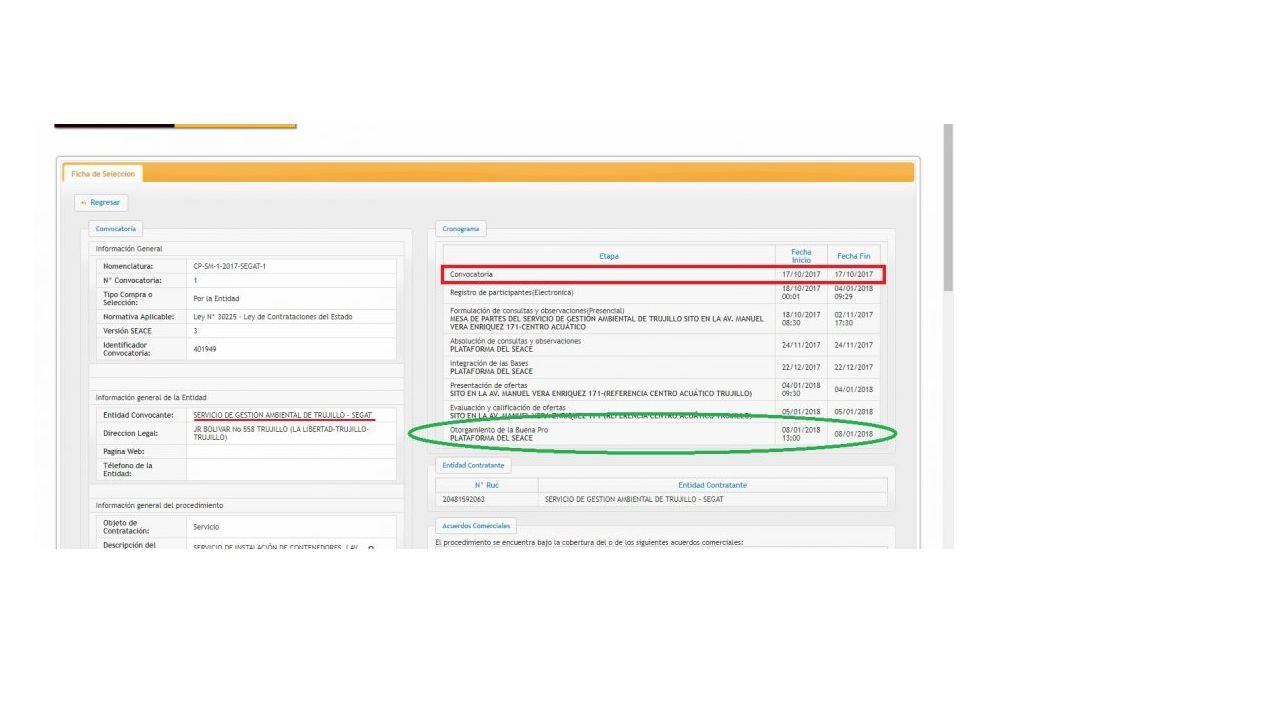Select the Acuerdos Comerciales panel header label
This screenshot has width=1280, height=720.
[476, 525]
